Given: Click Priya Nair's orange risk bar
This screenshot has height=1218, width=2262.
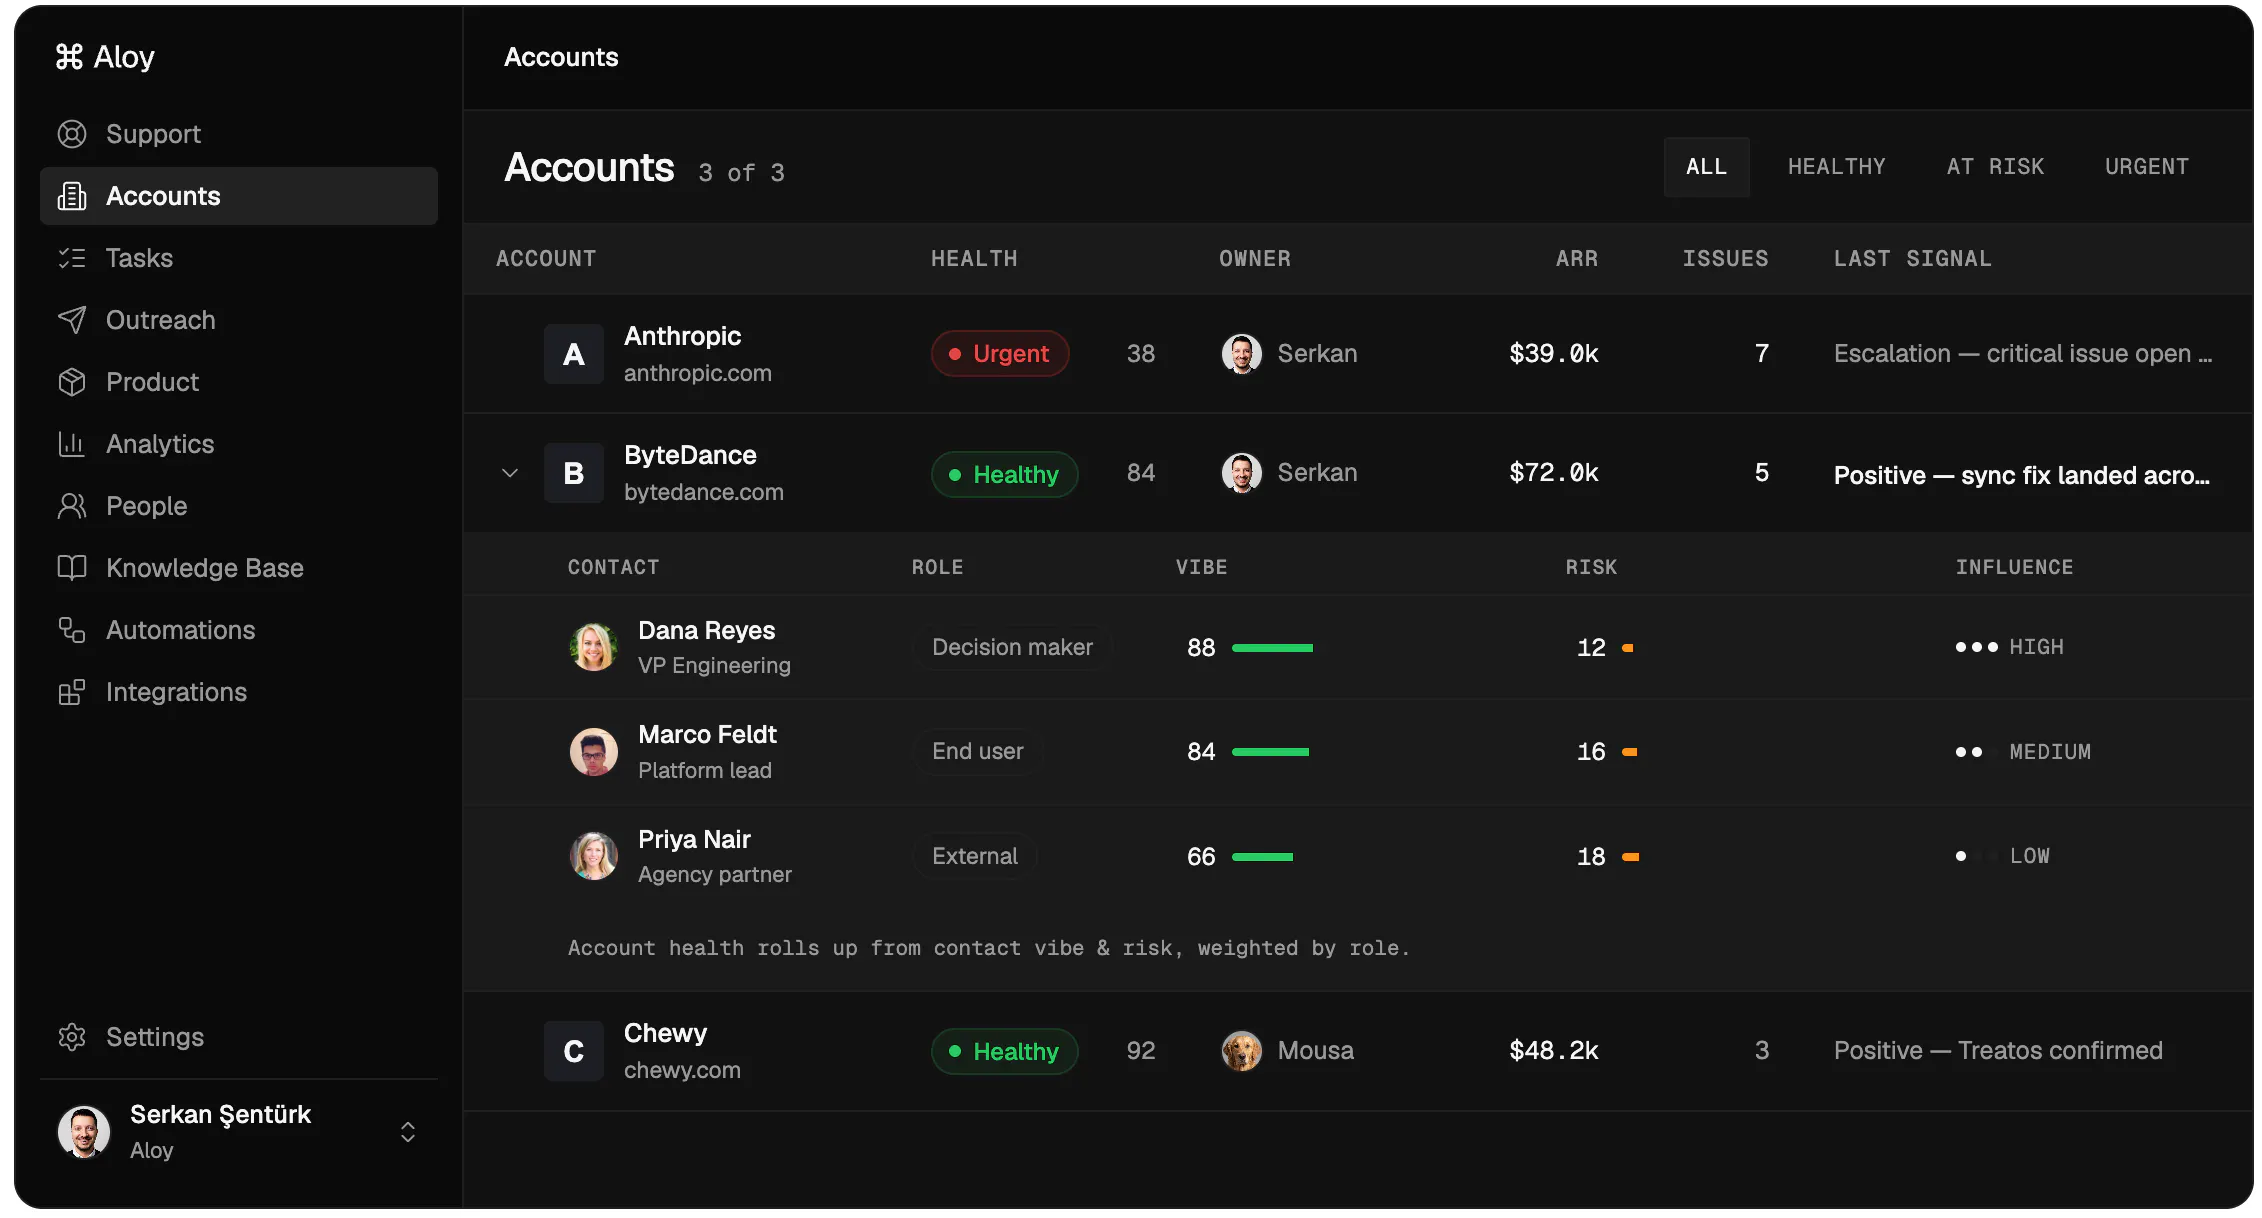Looking at the screenshot, I should point(1630,857).
